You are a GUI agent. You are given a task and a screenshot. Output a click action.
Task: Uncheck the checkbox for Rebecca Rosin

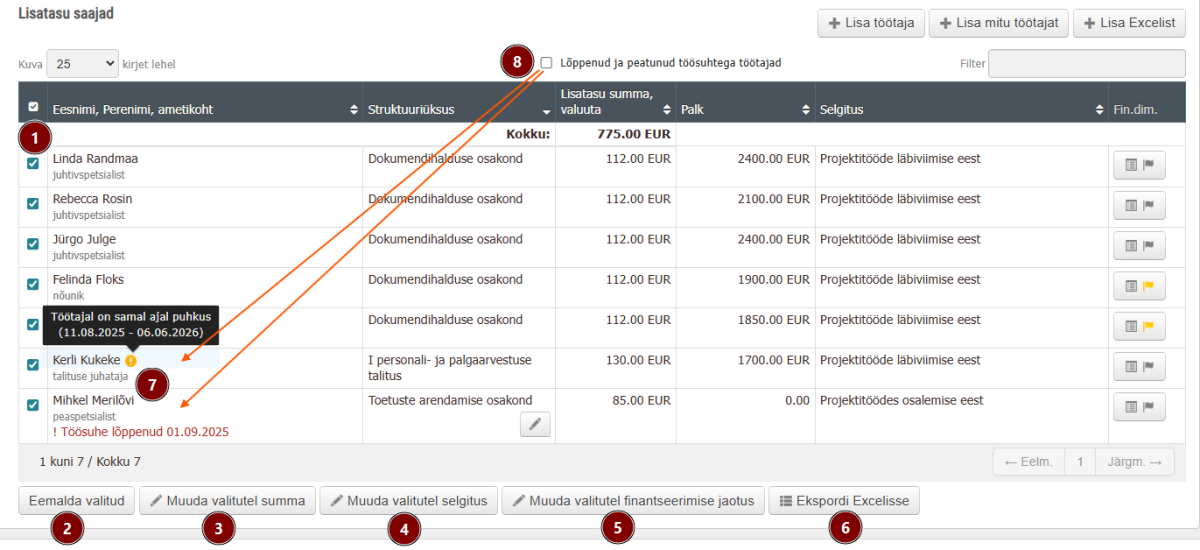(33, 203)
